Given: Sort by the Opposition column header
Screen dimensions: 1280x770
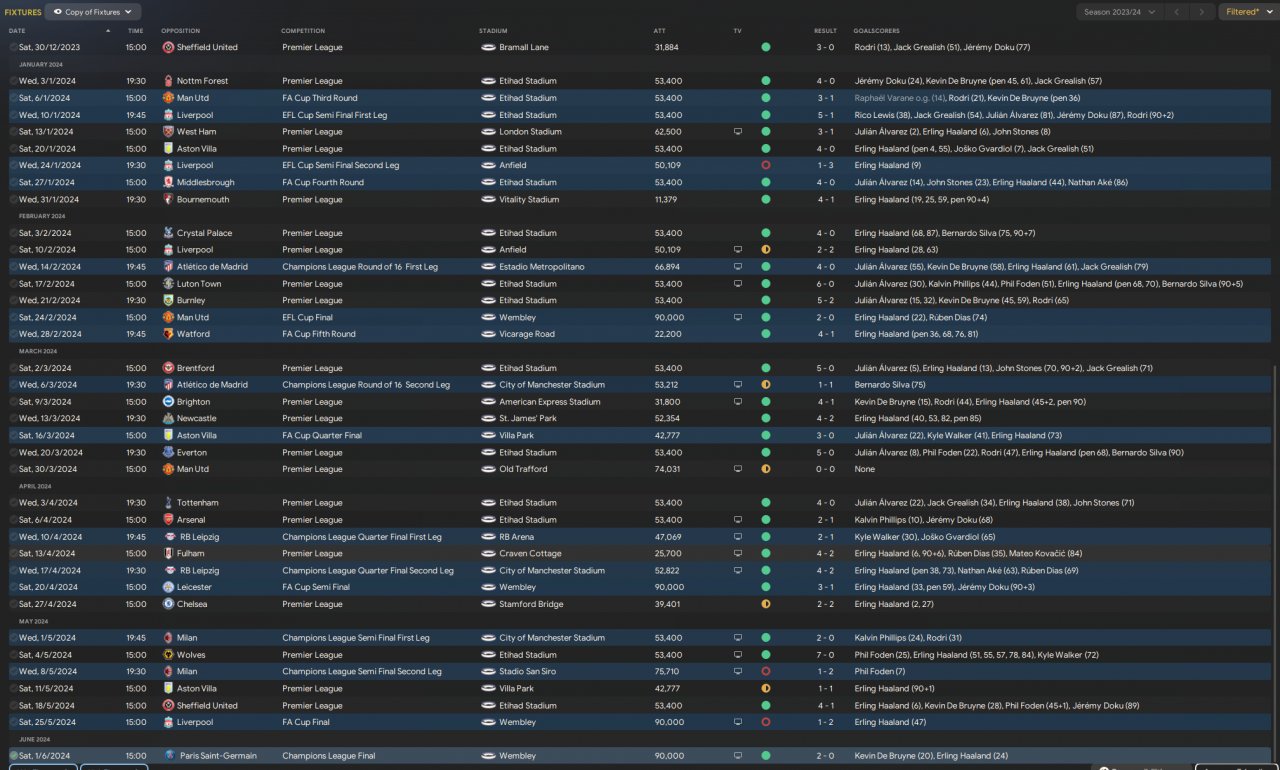Looking at the screenshot, I should [x=180, y=31].
